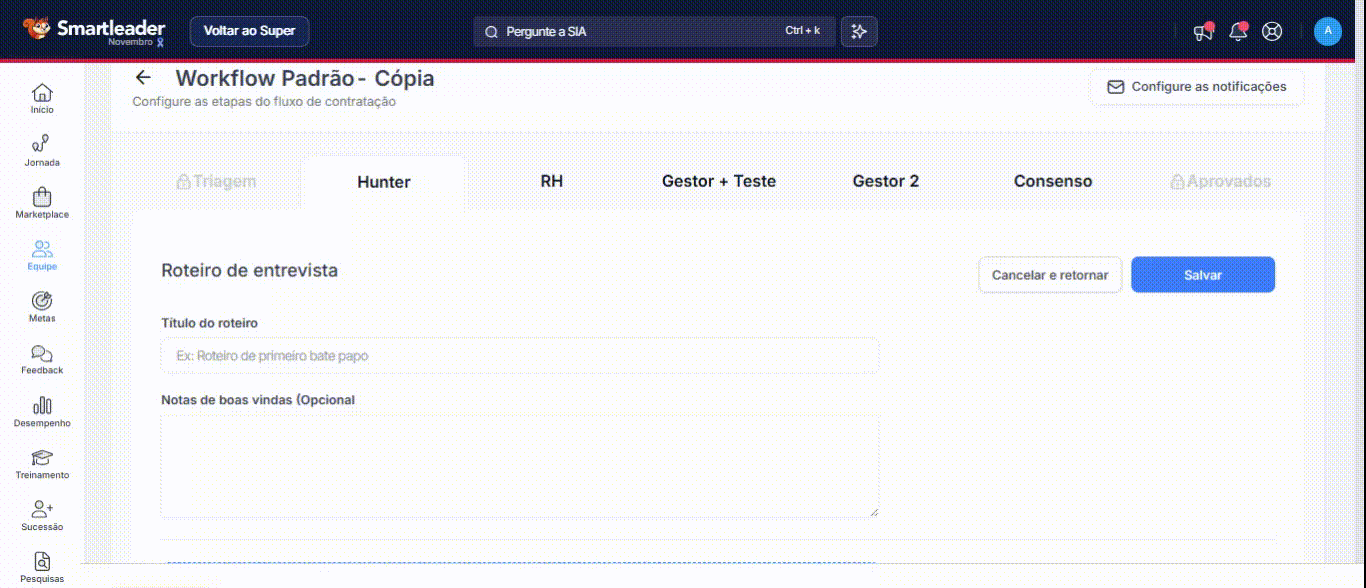Image resolution: width=1366 pixels, height=588 pixels.
Task: Click Cancelar e retornar button
Action: (x=1049, y=275)
